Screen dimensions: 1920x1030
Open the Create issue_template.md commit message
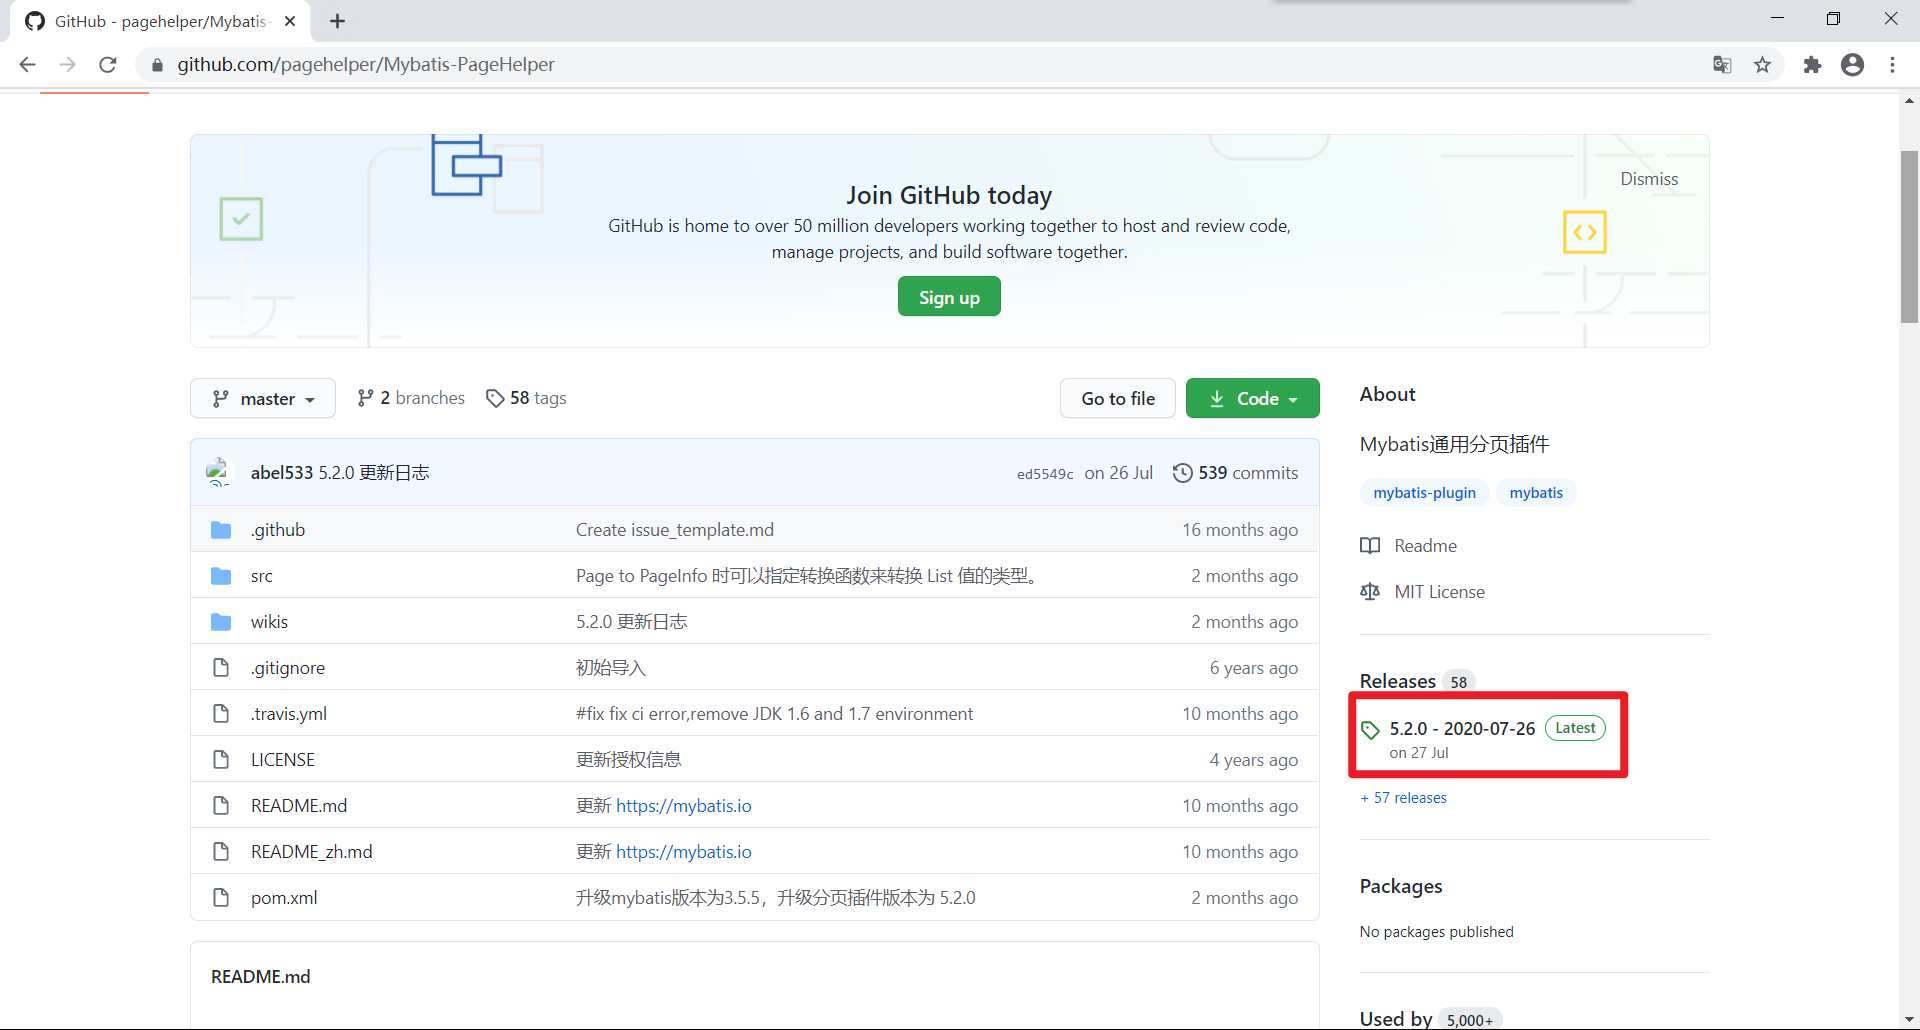point(675,530)
